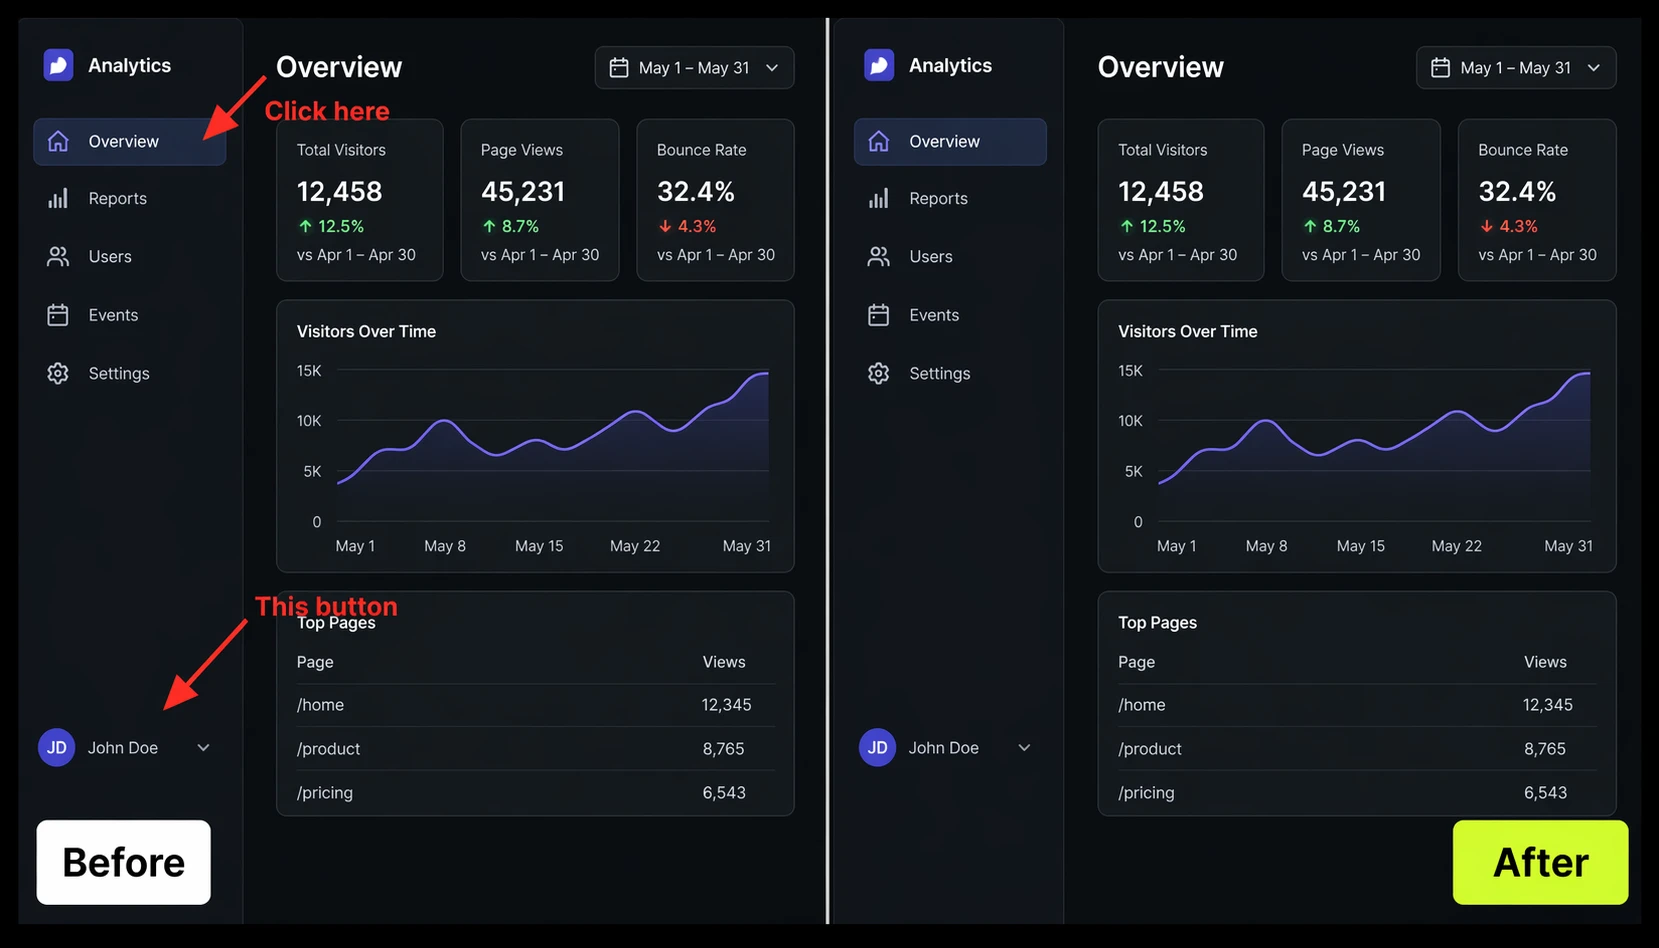
Task: Open Users icon in Before sidebar
Action: point(58,256)
